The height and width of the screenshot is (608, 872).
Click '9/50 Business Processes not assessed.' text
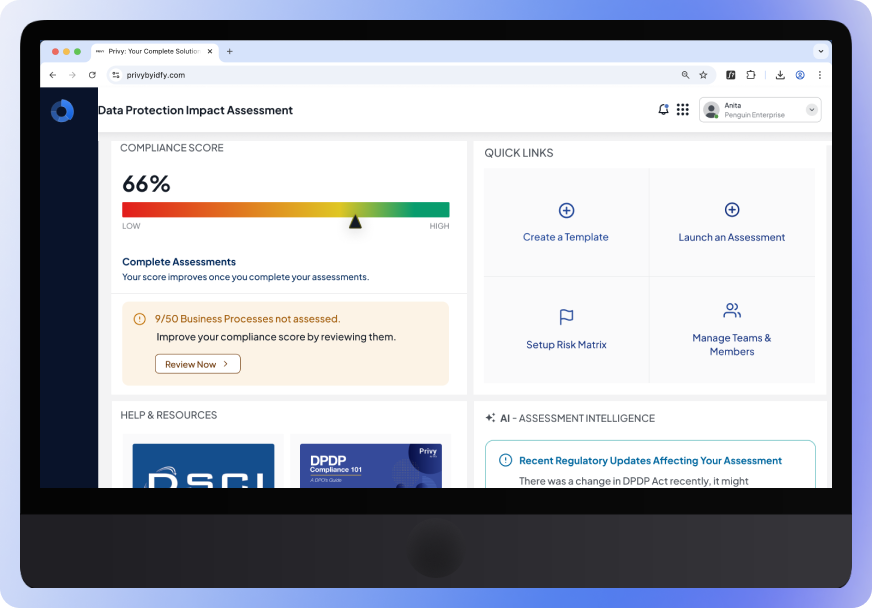tap(247, 319)
